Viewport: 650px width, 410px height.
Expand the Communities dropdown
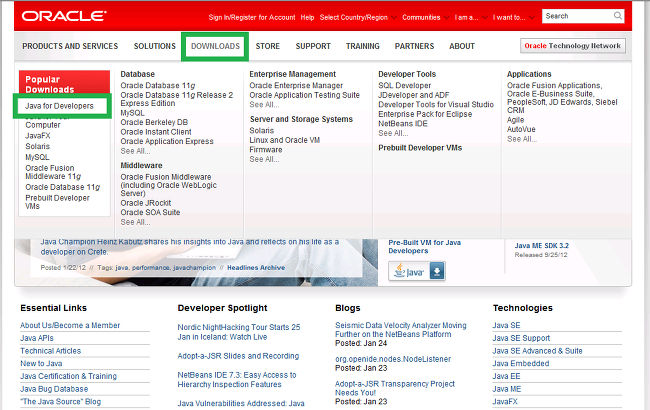coord(426,17)
